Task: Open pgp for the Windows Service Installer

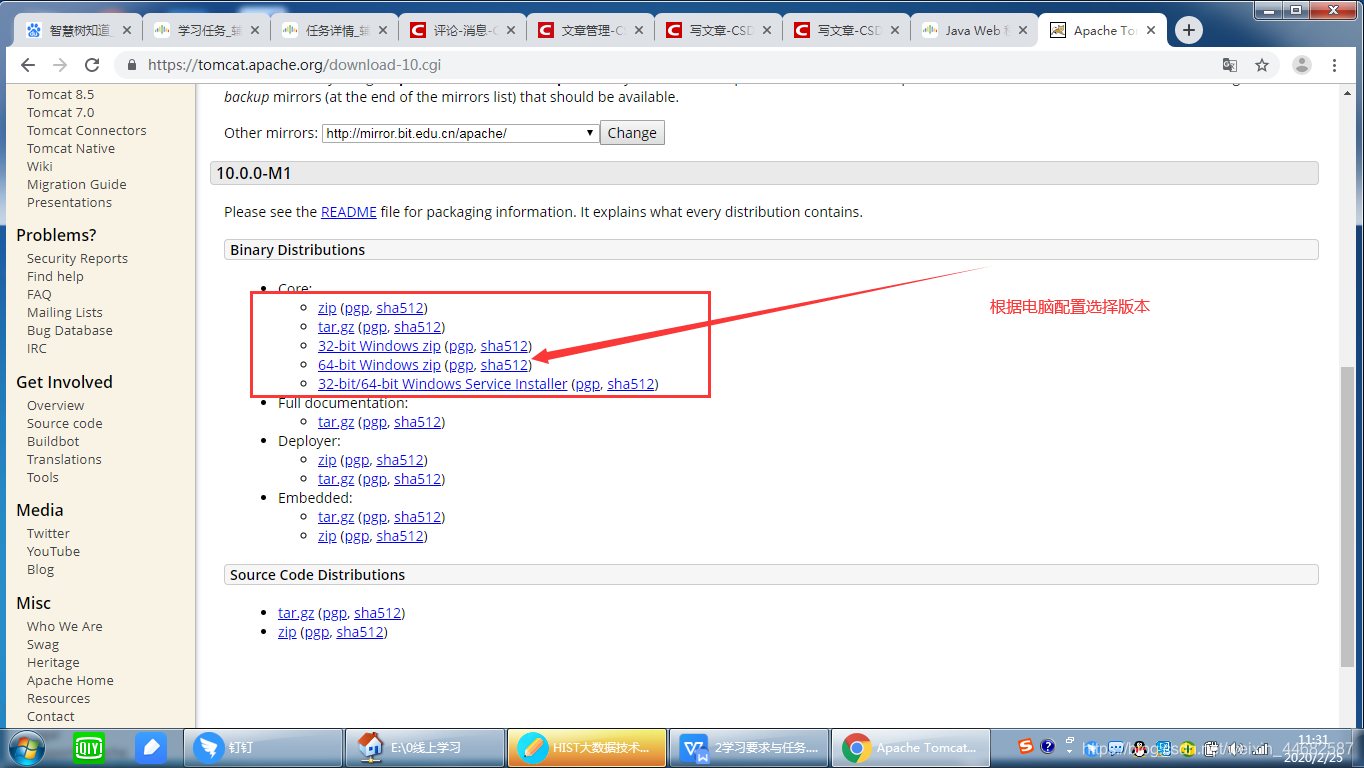Action: (x=587, y=384)
